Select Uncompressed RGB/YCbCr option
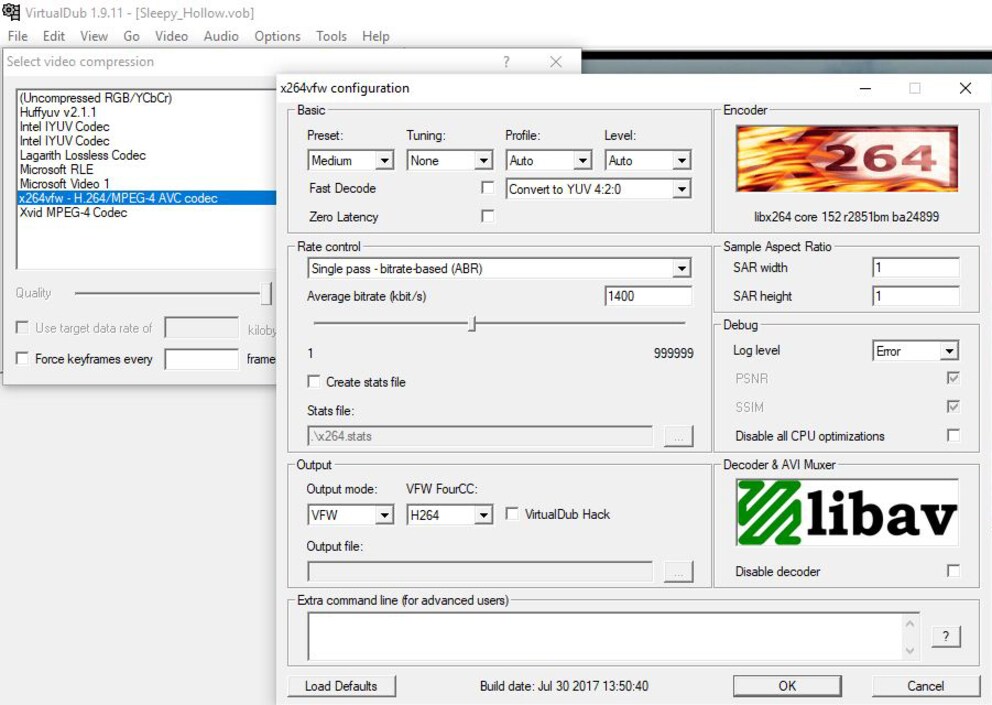 pos(96,97)
